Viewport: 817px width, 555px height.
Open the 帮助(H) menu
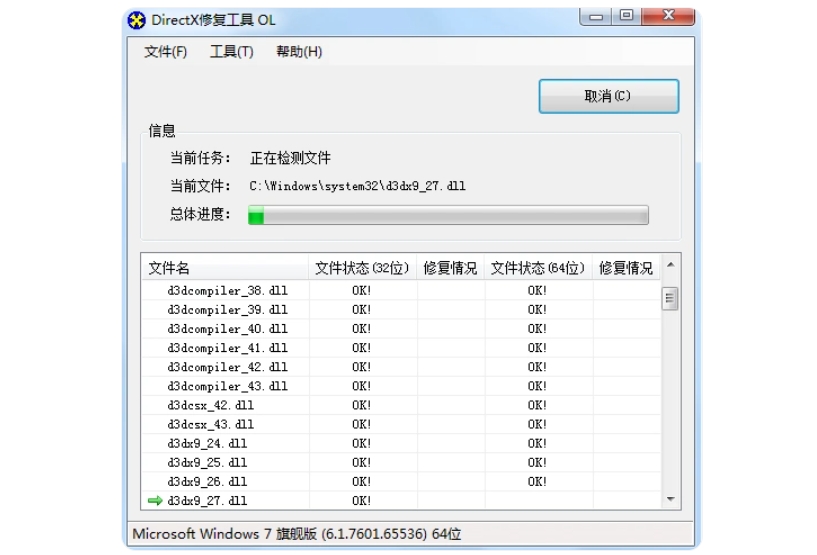pyautogui.click(x=299, y=52)
